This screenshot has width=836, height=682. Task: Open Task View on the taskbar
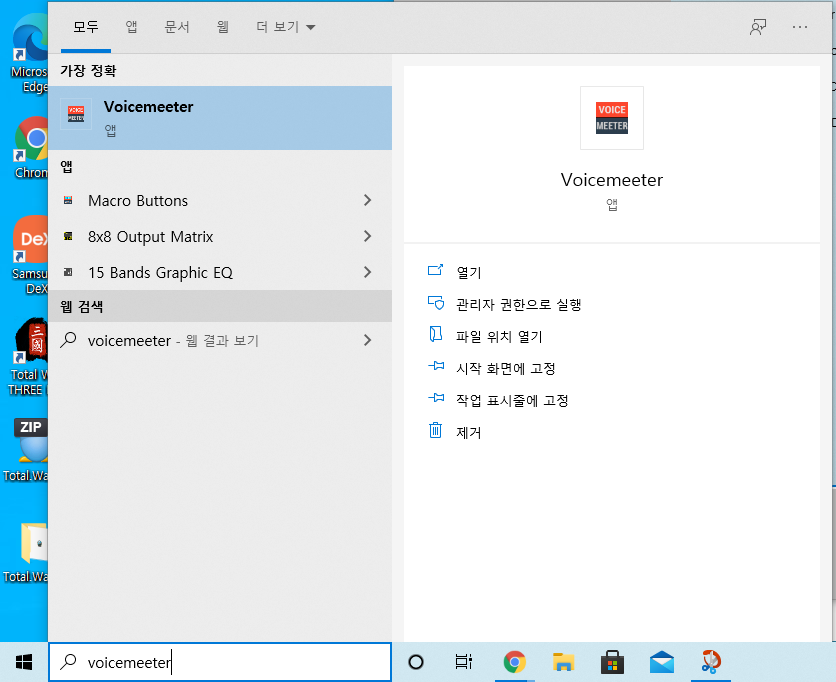coord(463,662)
